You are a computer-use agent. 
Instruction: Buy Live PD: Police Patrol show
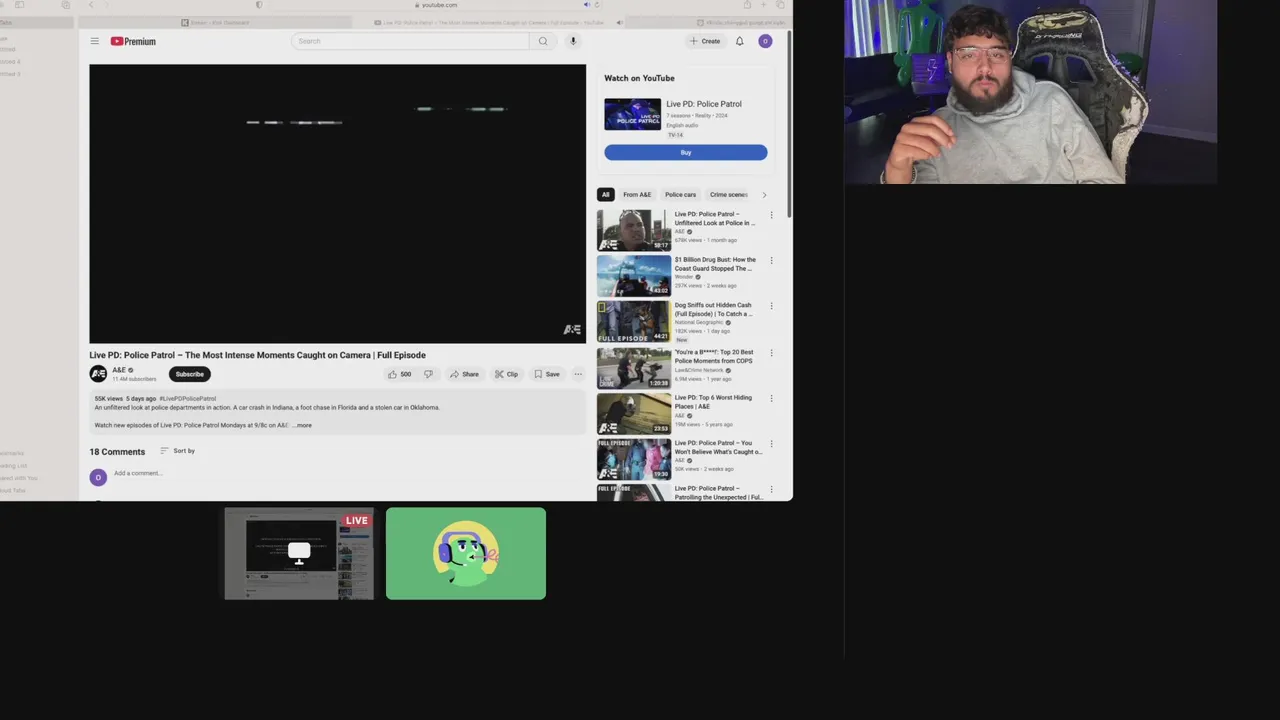(686, 152)
